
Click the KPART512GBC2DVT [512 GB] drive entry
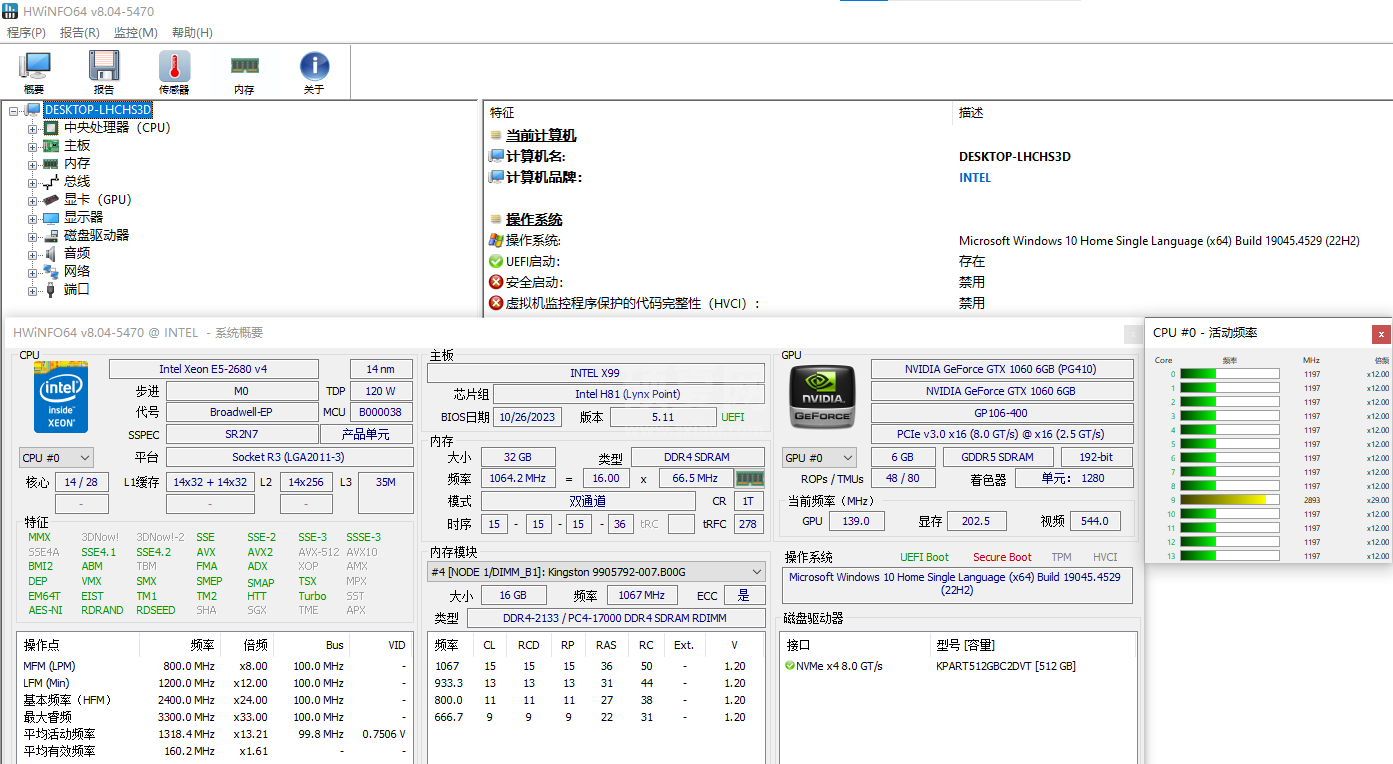pos(1006,666)
